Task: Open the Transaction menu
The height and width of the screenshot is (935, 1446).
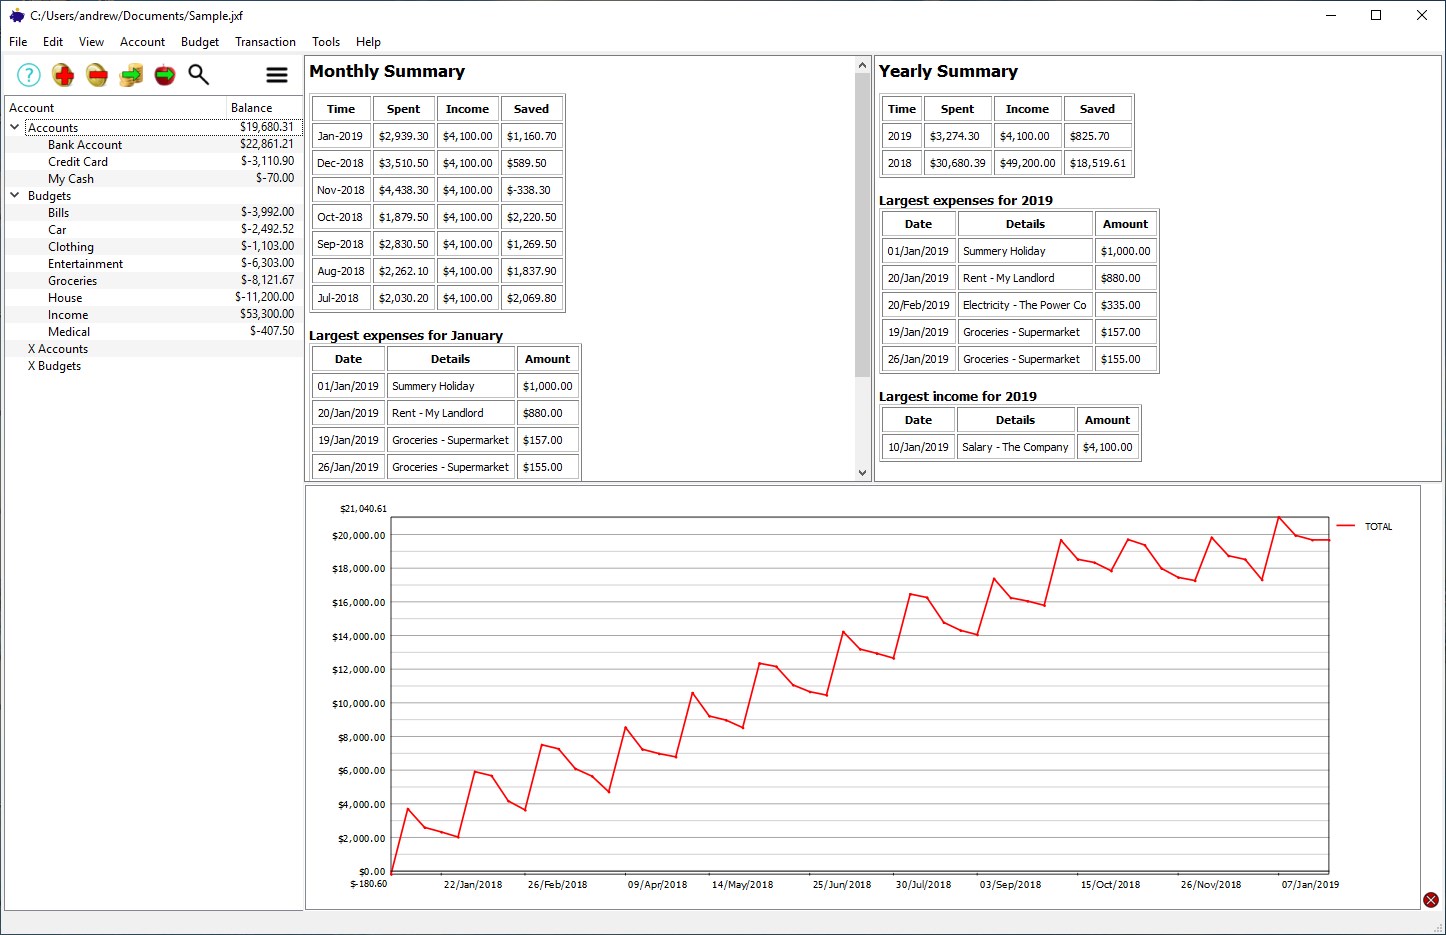Action: click(265, 42)
